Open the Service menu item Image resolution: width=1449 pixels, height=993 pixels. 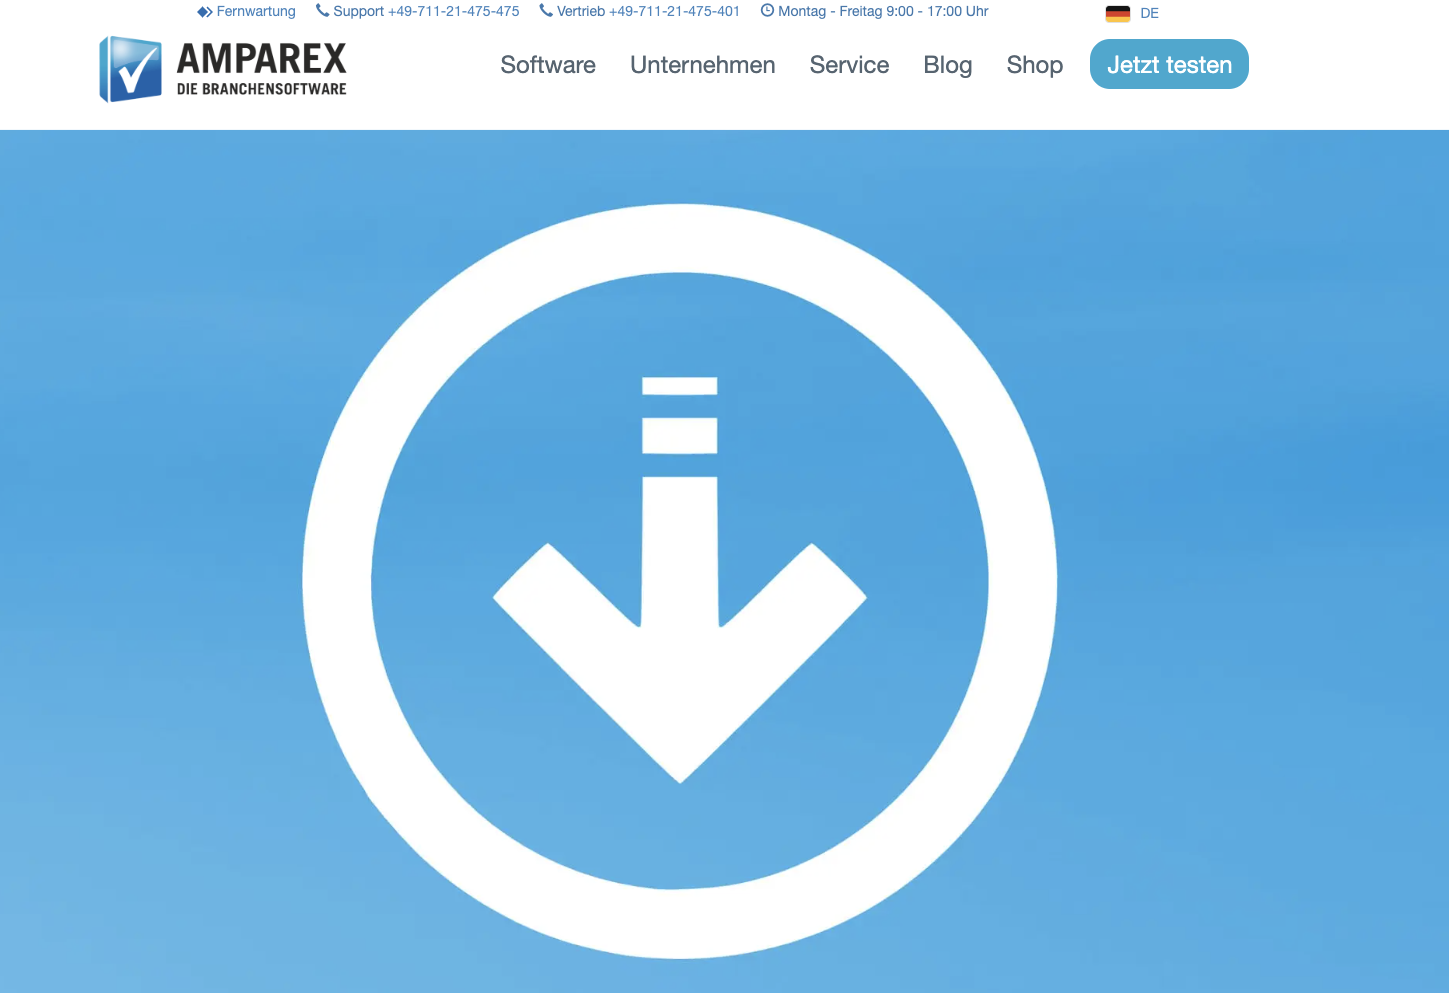[x=849, y=65]
